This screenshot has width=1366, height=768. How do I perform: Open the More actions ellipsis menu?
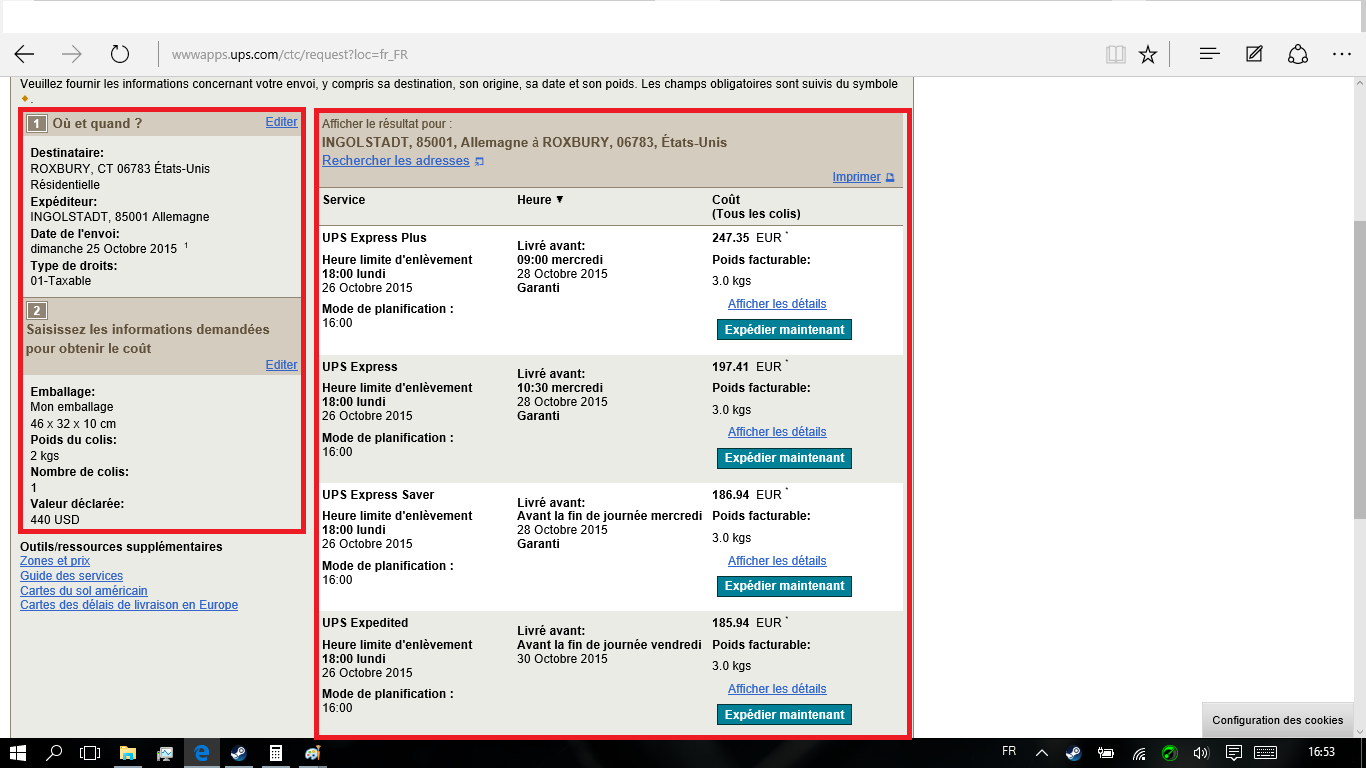point(1341,54)
